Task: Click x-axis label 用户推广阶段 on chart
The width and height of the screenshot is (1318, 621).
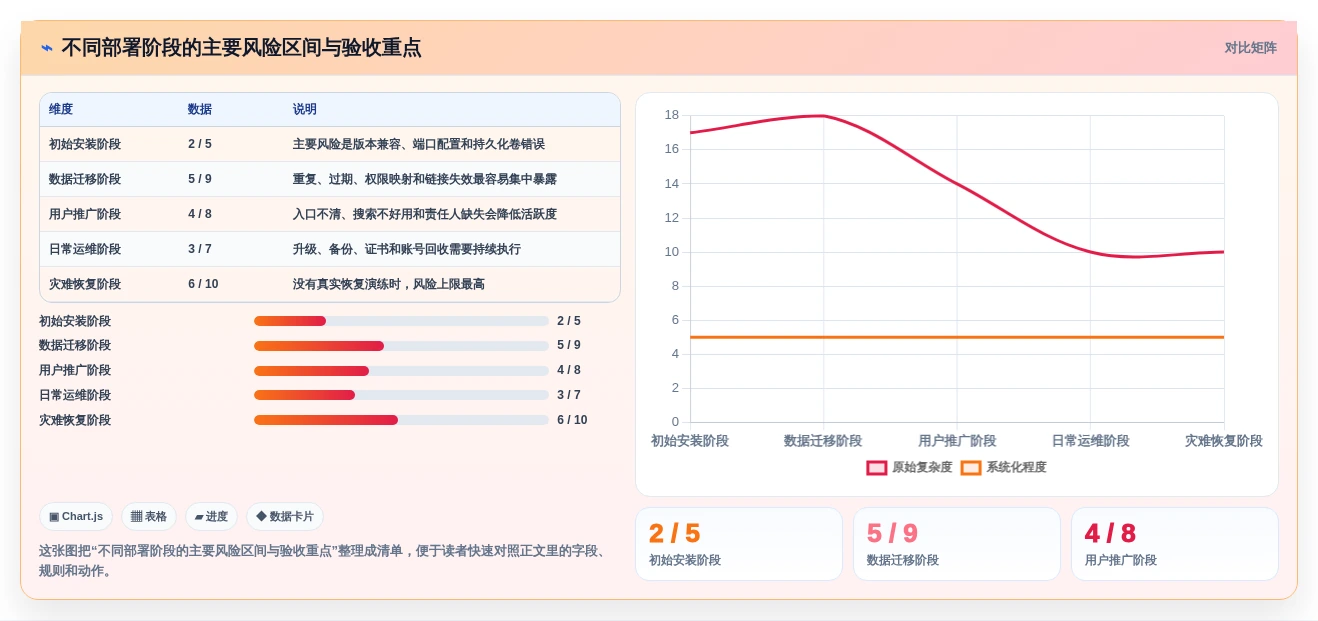Action: click(x=957, y=441)
